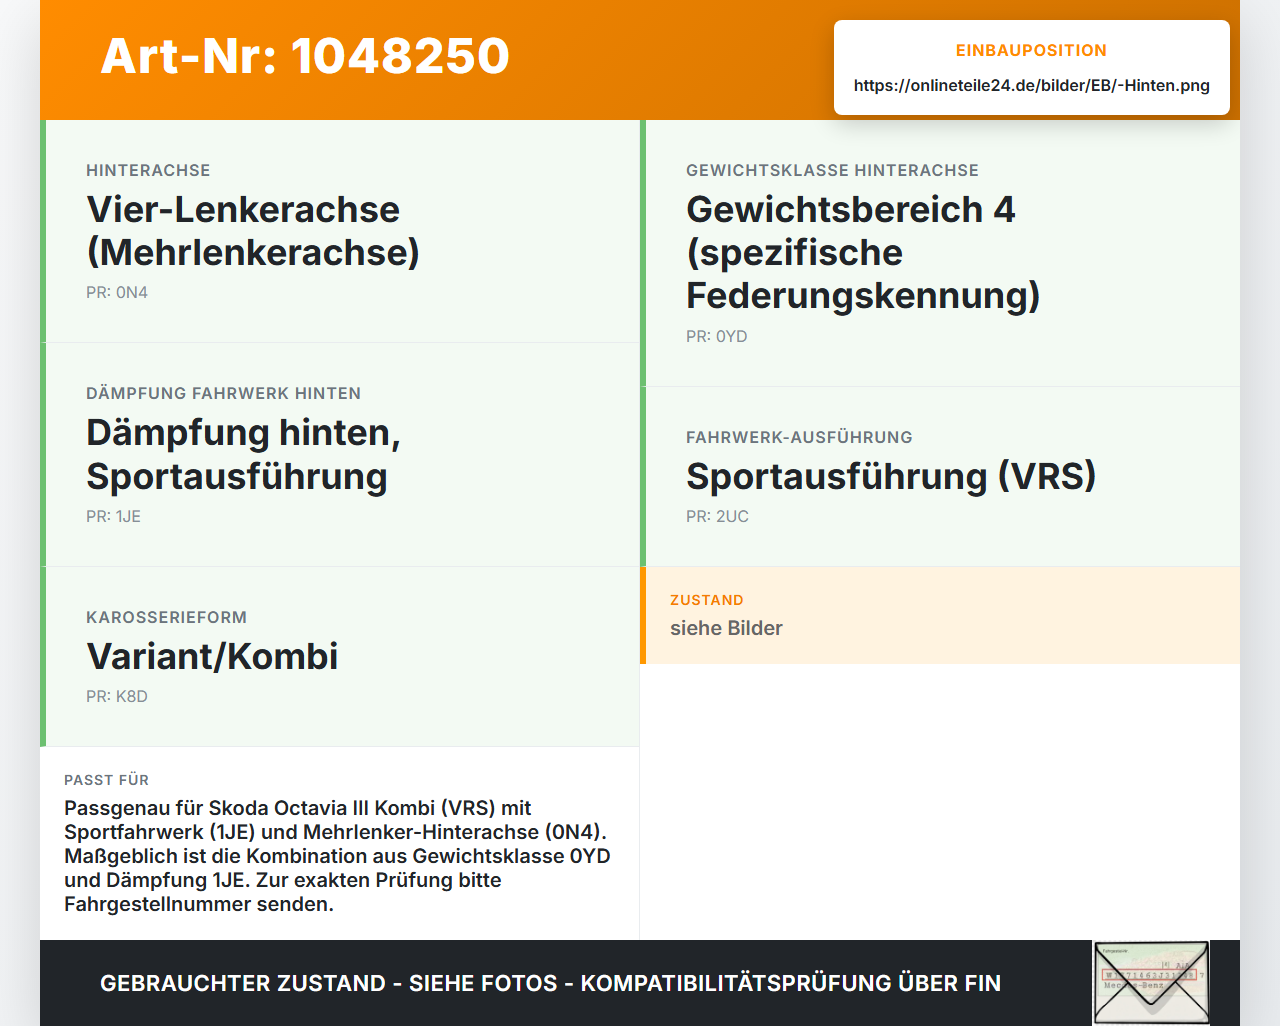Viewport: 1280px width, 1026px height.
Task: Click the FAHRWERK-AUSFÜHRUNG label
Action: (799, 437)
